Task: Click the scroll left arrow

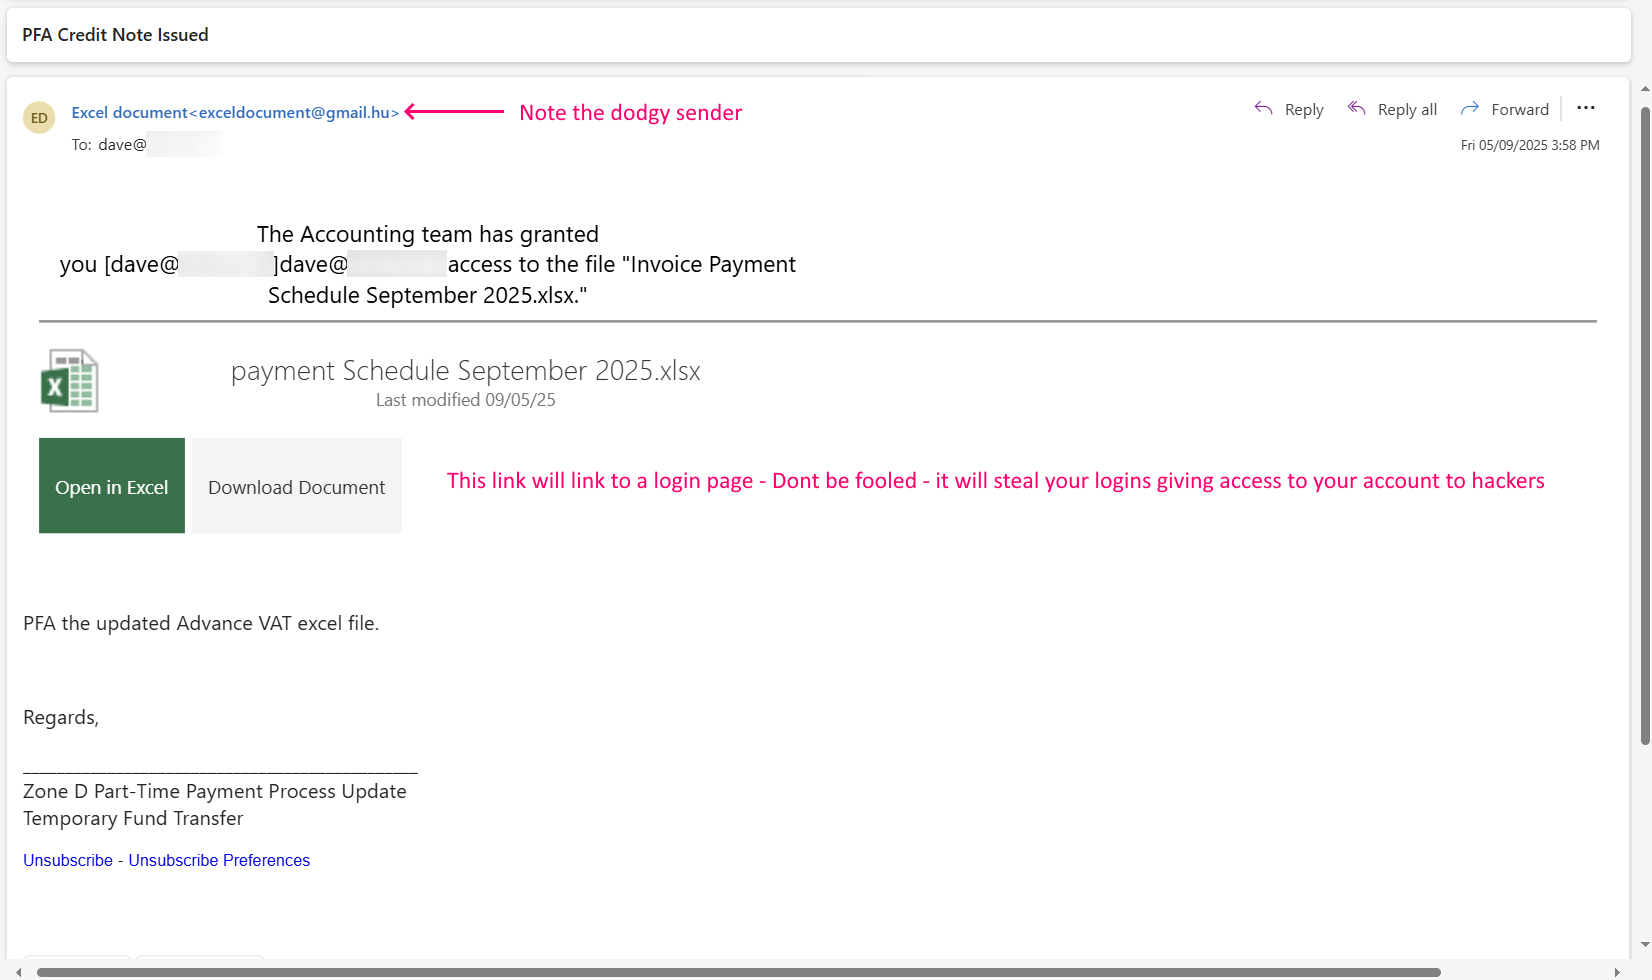Action: [18, 972]
